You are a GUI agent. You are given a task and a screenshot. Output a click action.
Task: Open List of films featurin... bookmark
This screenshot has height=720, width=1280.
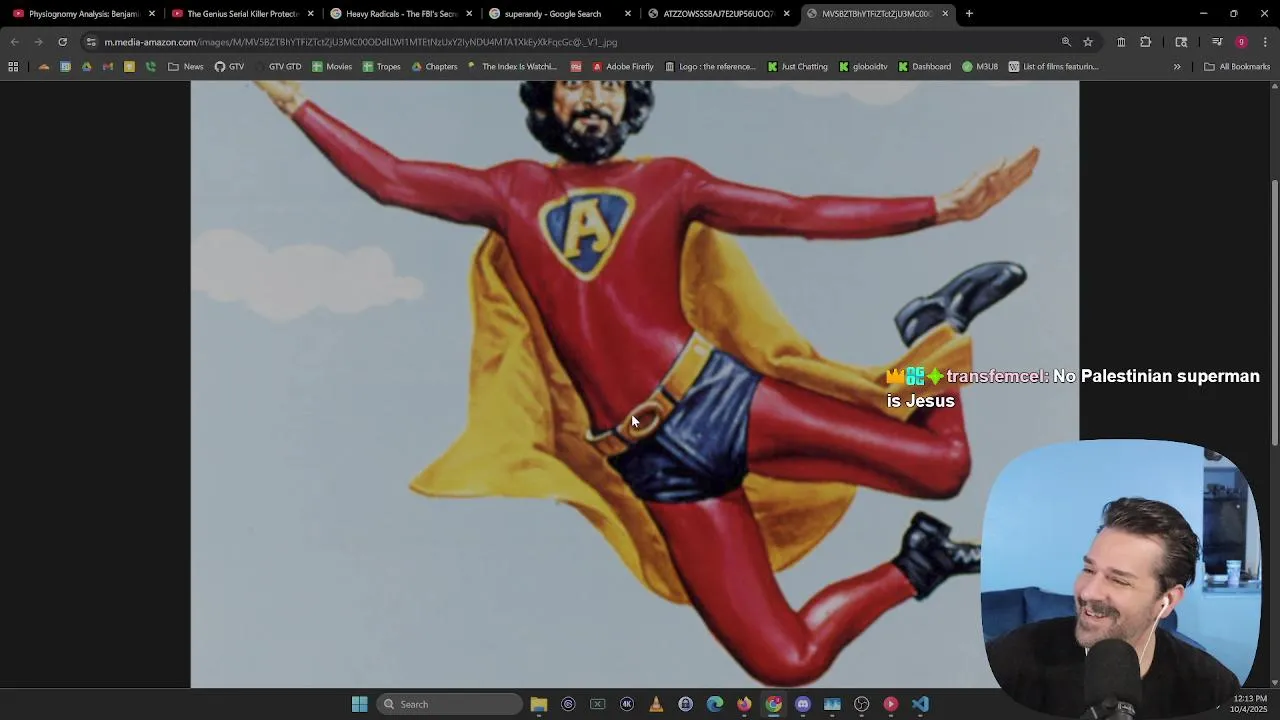click(x=1053, y=67)
